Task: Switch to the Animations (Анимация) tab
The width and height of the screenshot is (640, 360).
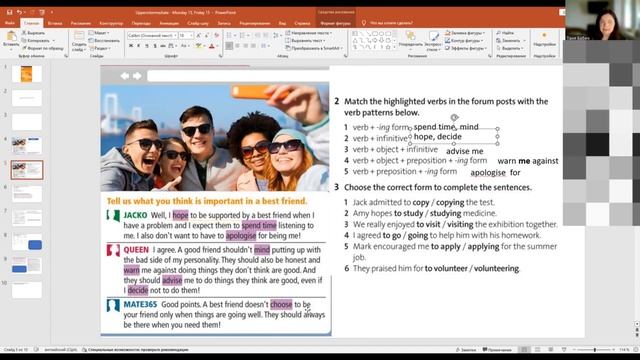Action: click(169, 23)
